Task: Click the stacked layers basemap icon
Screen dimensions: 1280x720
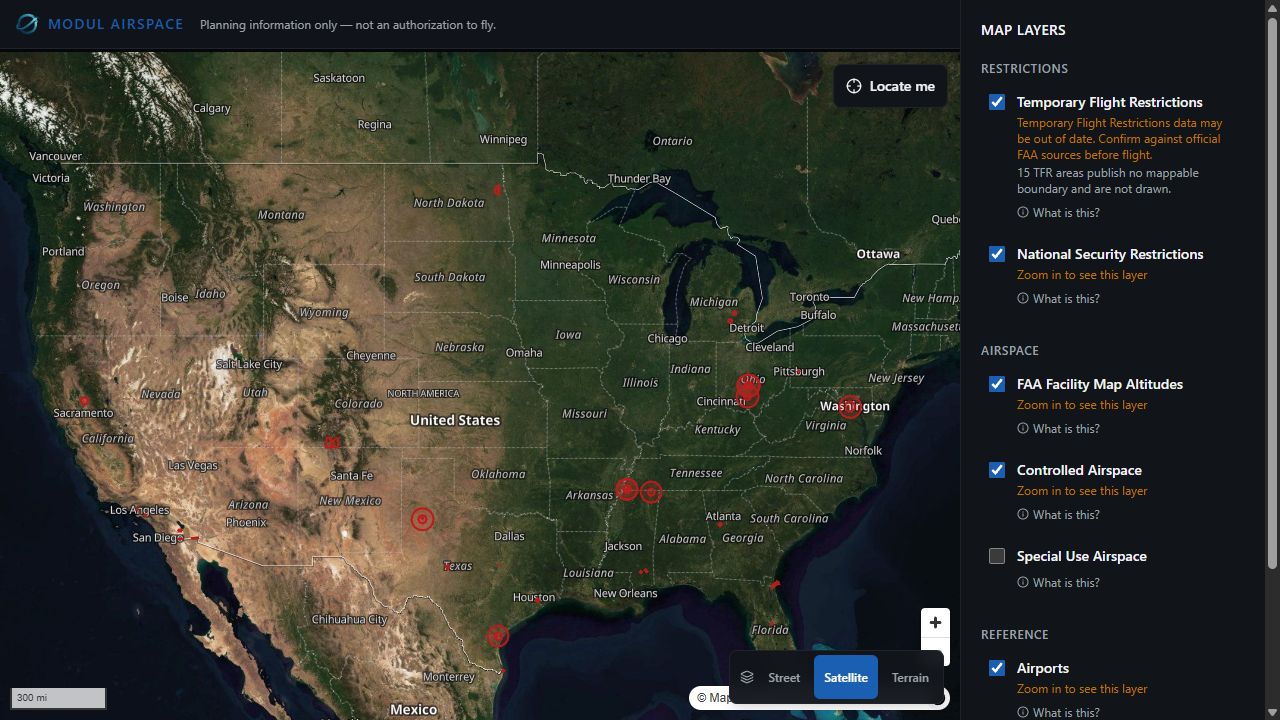Action: coord(747,677)
